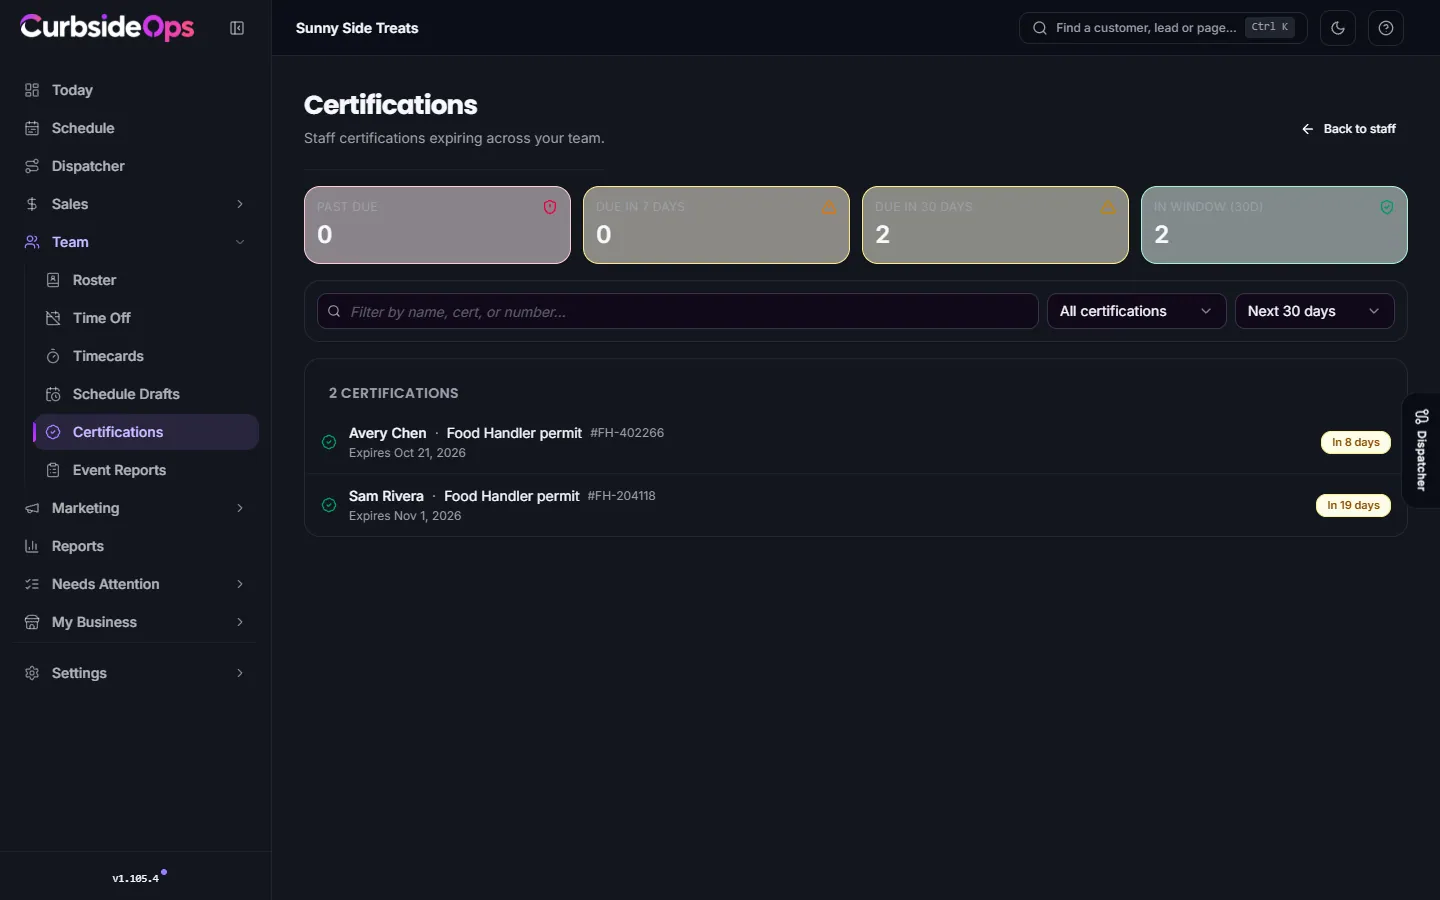The width and height of the screenshot is (1440, 900).
Task: Select the Team menu label
Action: coord(70,242)
